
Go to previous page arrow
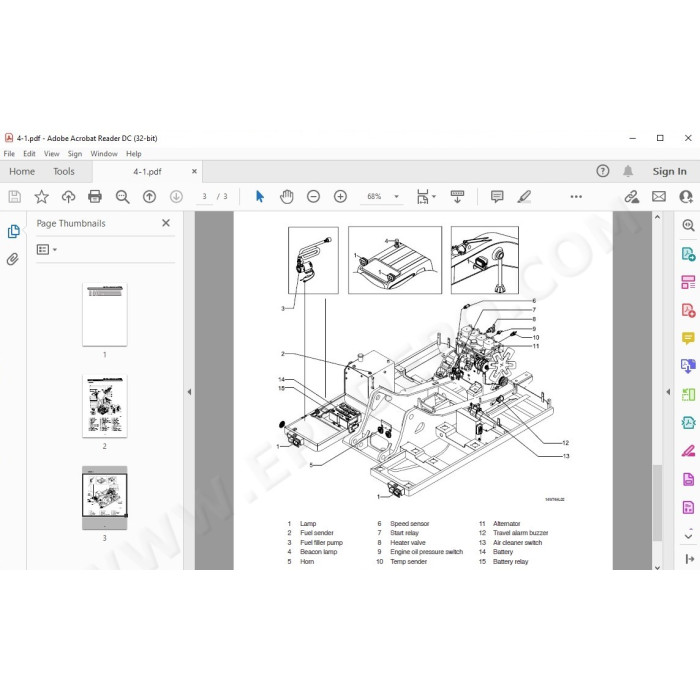149,196
